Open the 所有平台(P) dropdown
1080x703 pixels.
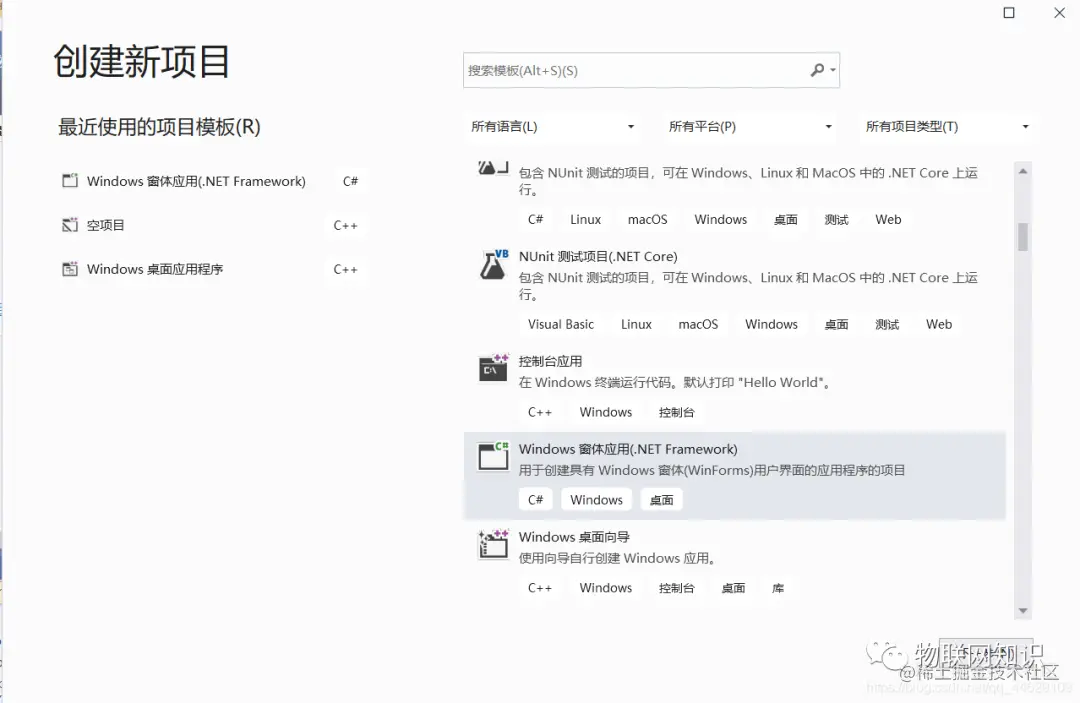point(748,127)
